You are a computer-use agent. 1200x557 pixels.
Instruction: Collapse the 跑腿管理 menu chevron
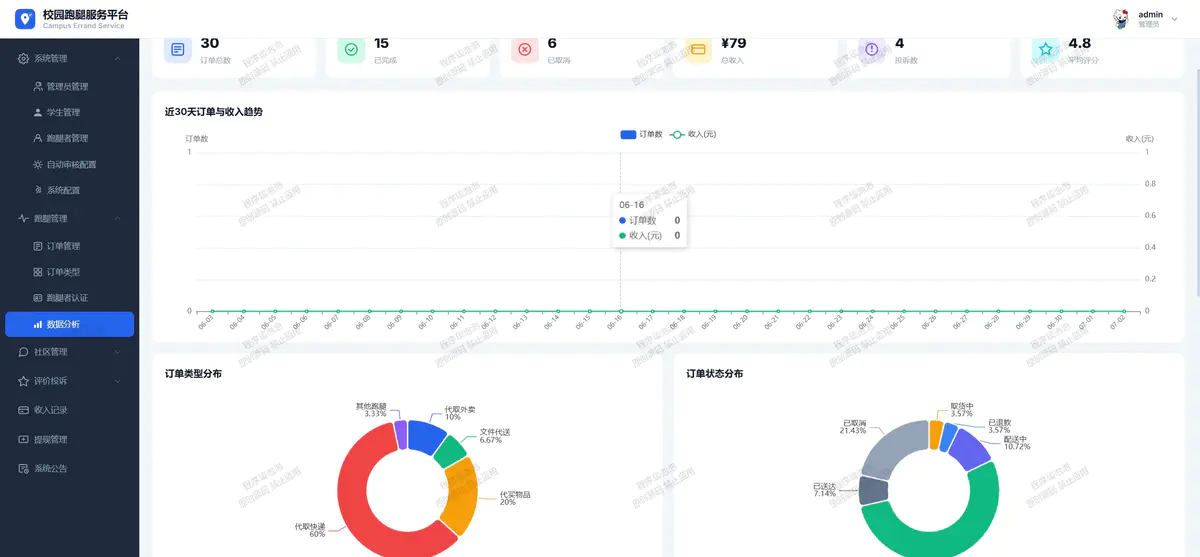point(117,218)
